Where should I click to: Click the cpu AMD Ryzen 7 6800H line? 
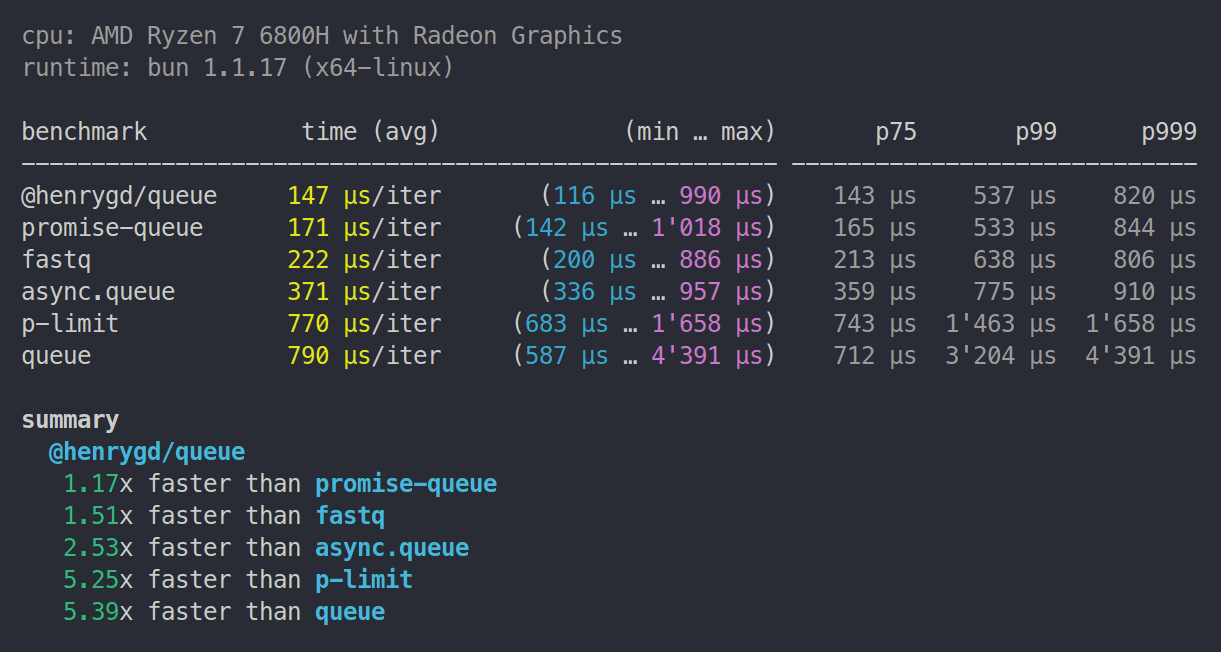tap(322, 36)
